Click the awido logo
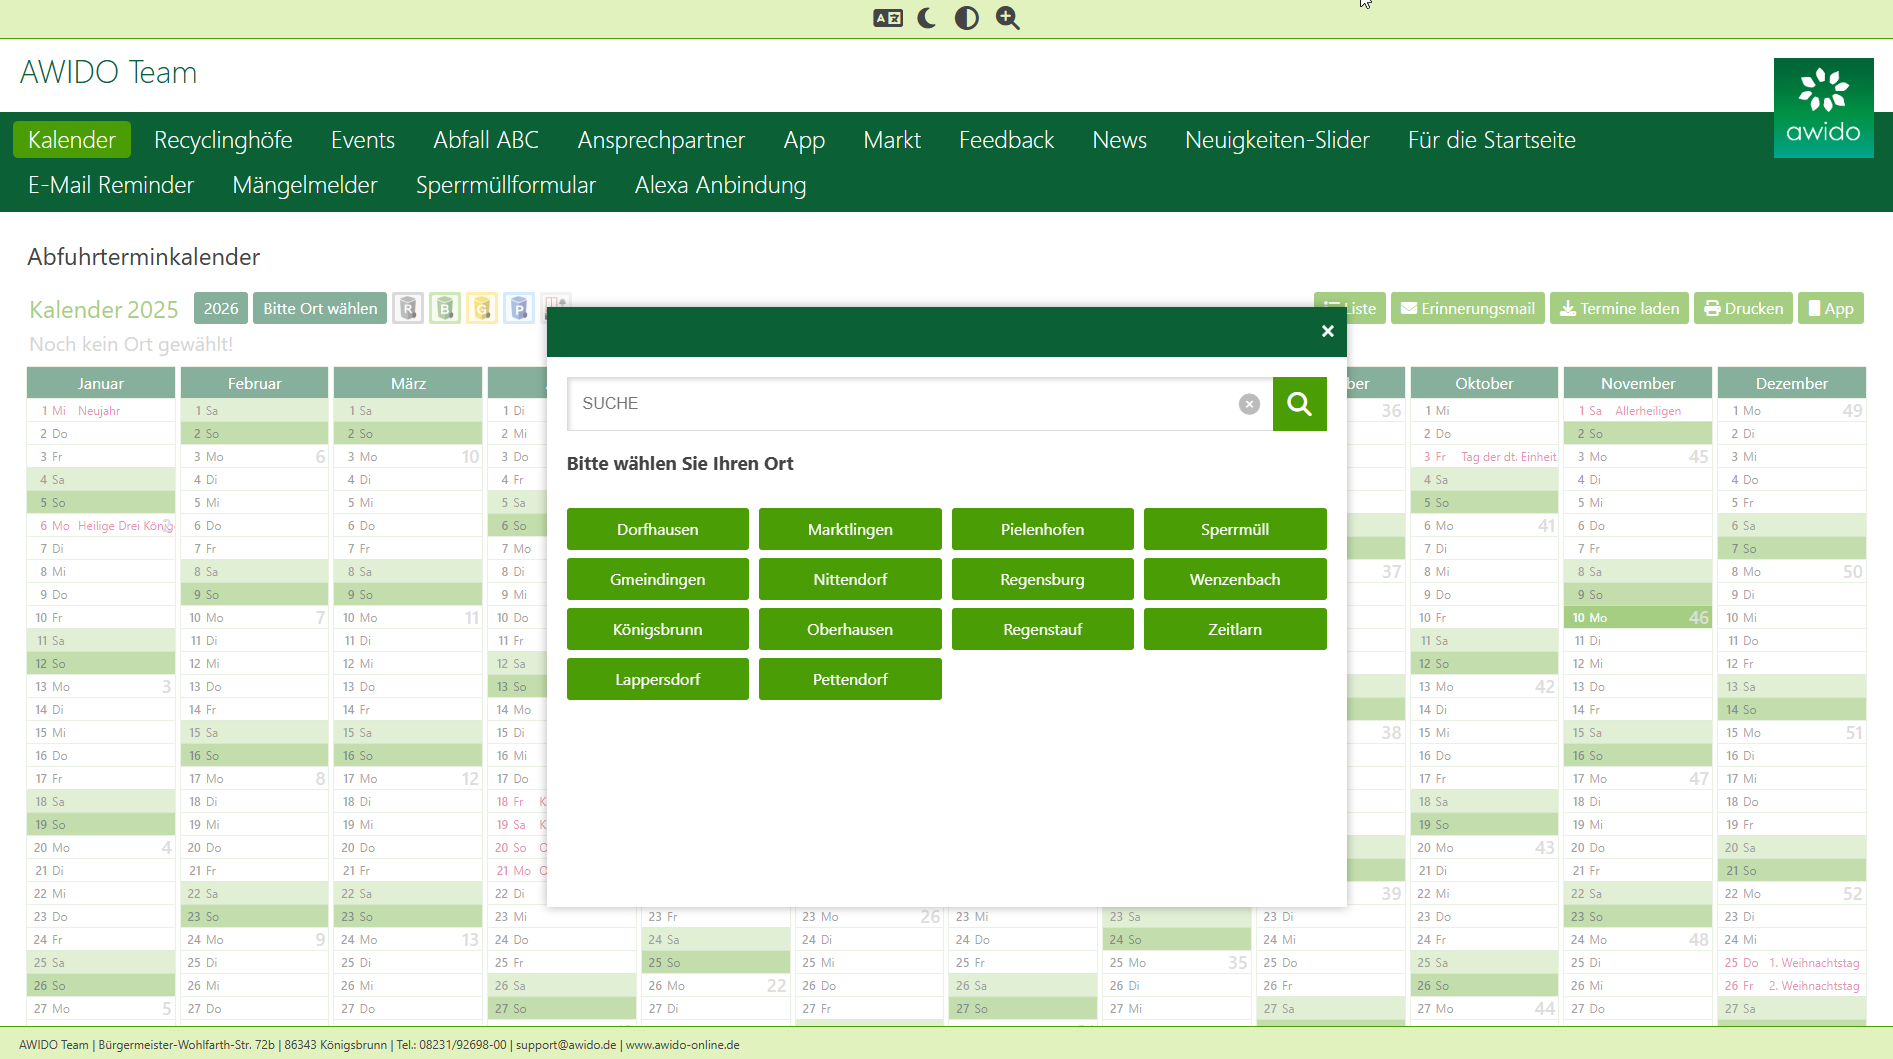 pyautogui.click(x=1823, y=108)
